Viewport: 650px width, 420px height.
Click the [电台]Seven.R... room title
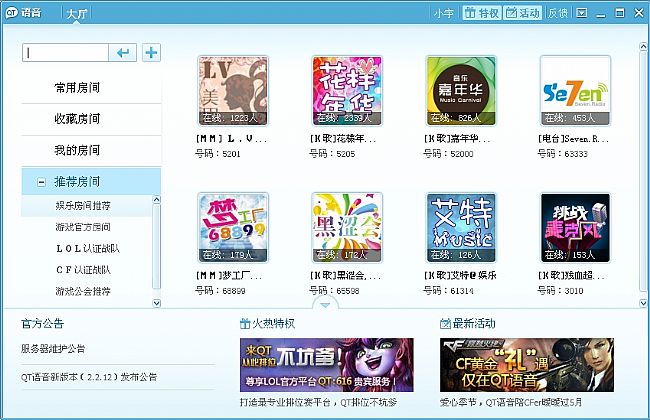[x=573, y=138]
